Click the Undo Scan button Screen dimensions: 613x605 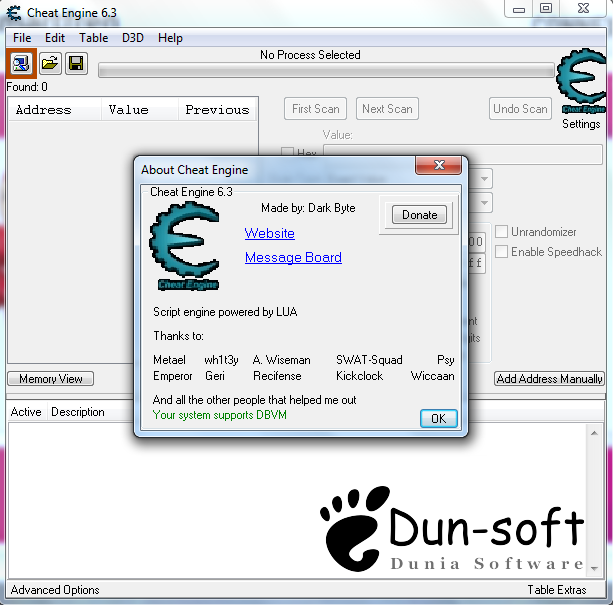click(x=520, y=109)
